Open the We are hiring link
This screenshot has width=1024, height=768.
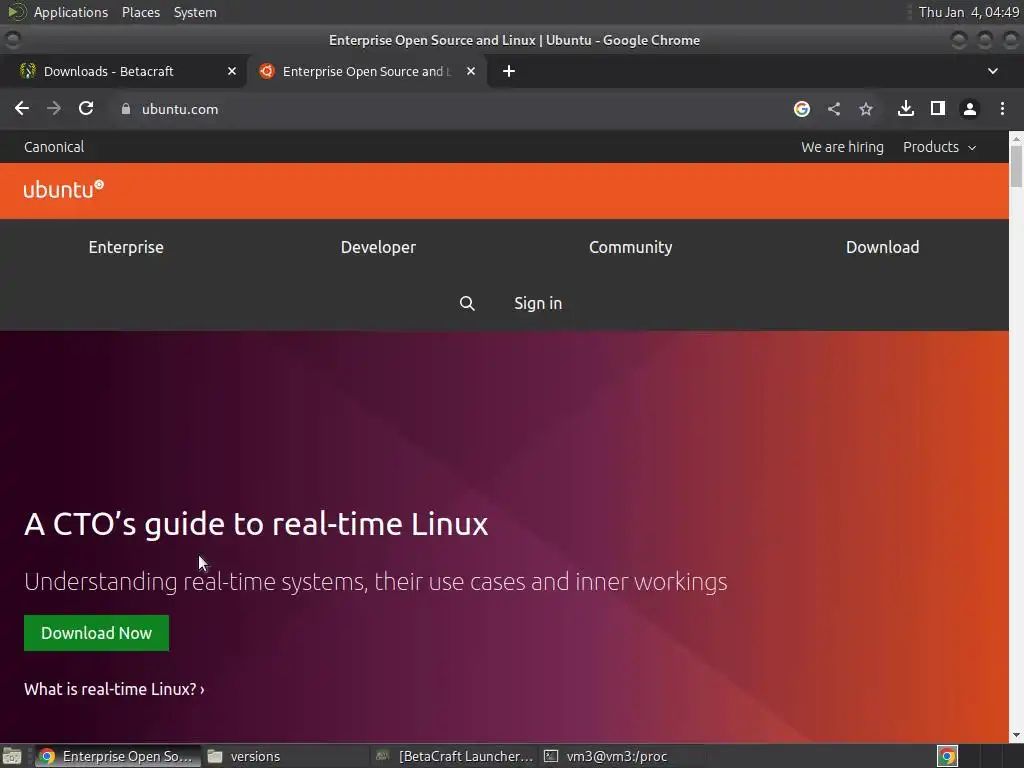pyautogui.click(x=842, y=147)
